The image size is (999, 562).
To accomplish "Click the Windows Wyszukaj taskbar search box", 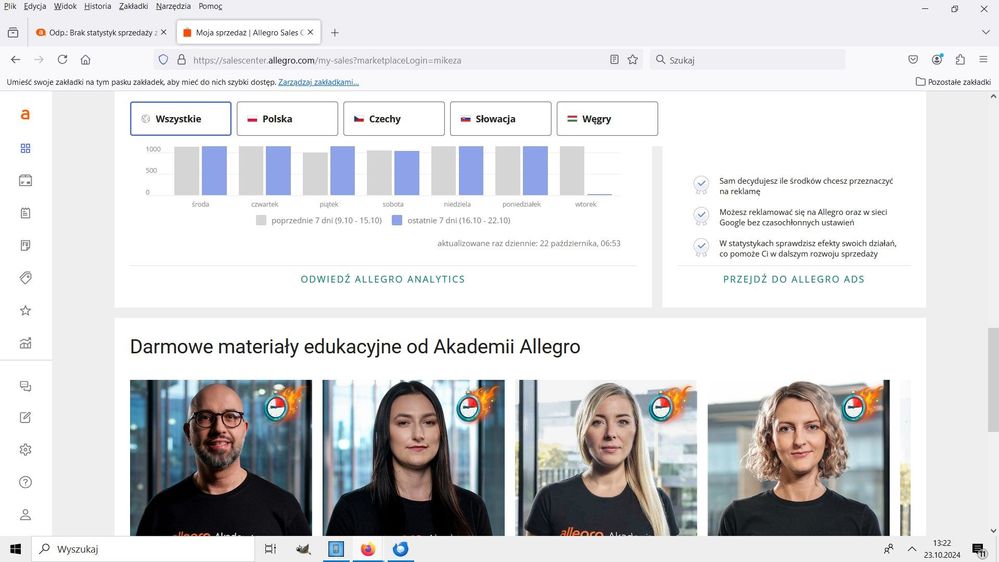I will [143, 549].
